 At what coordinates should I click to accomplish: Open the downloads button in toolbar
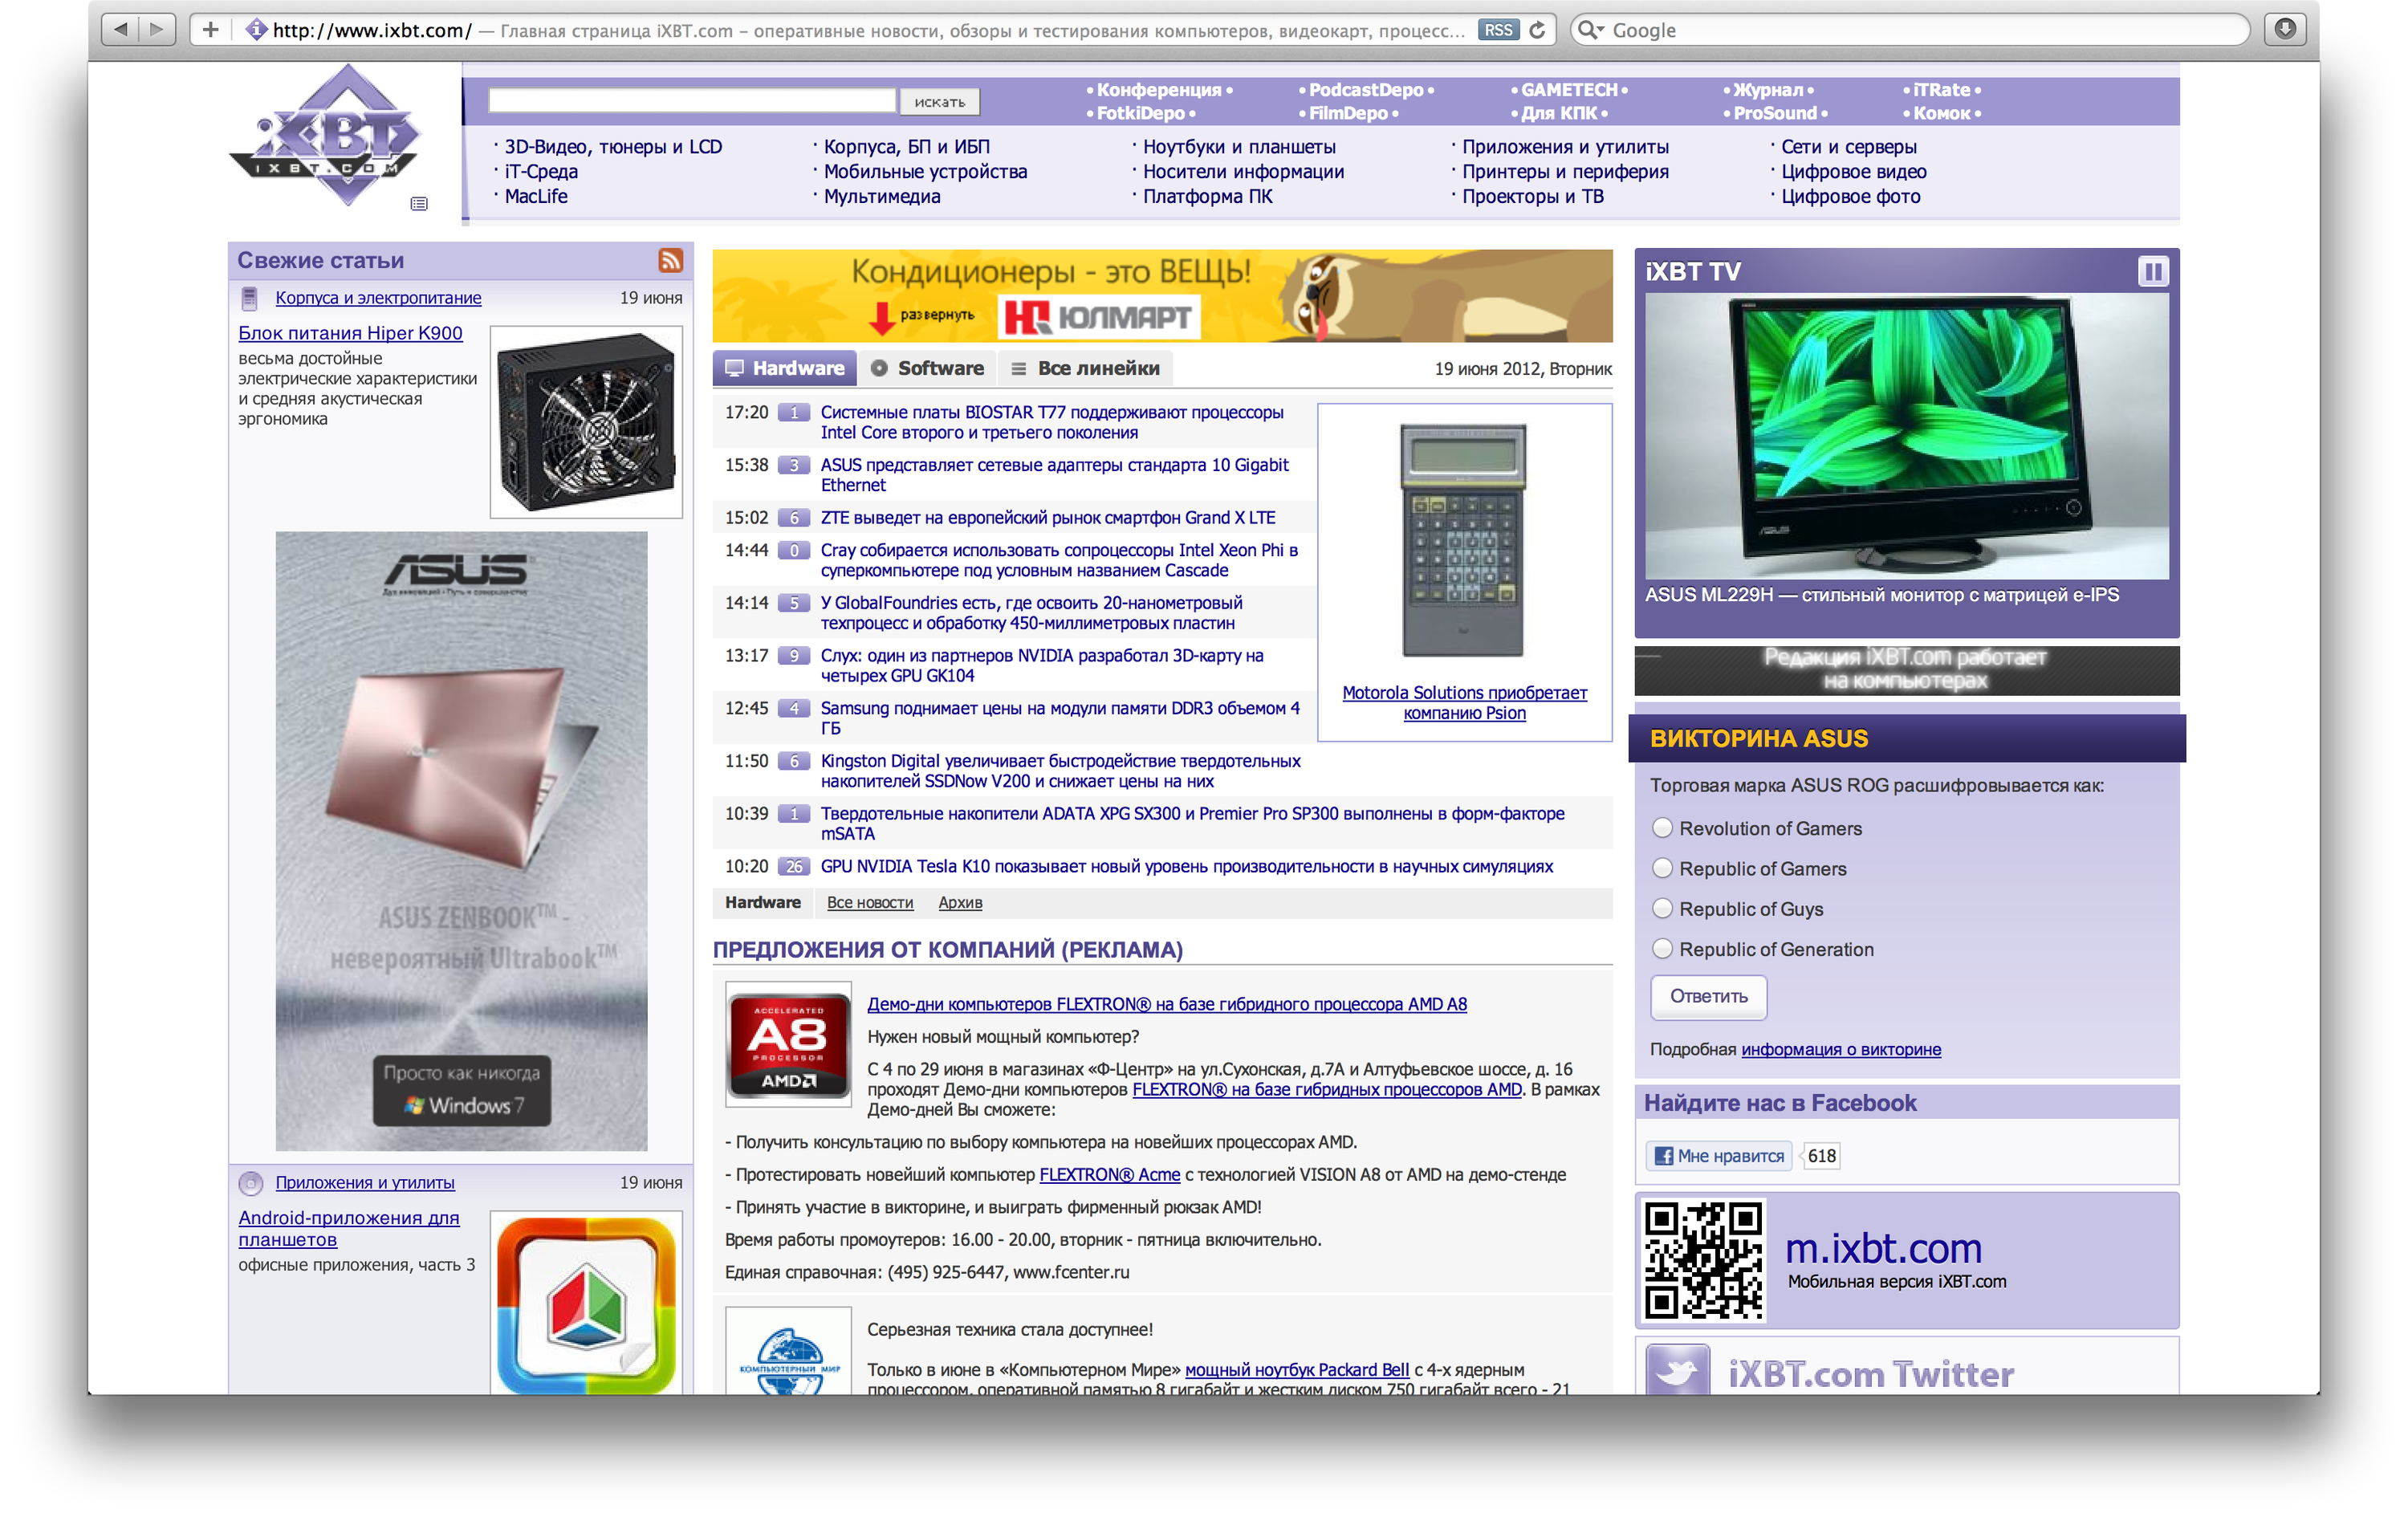[2285, 29]
